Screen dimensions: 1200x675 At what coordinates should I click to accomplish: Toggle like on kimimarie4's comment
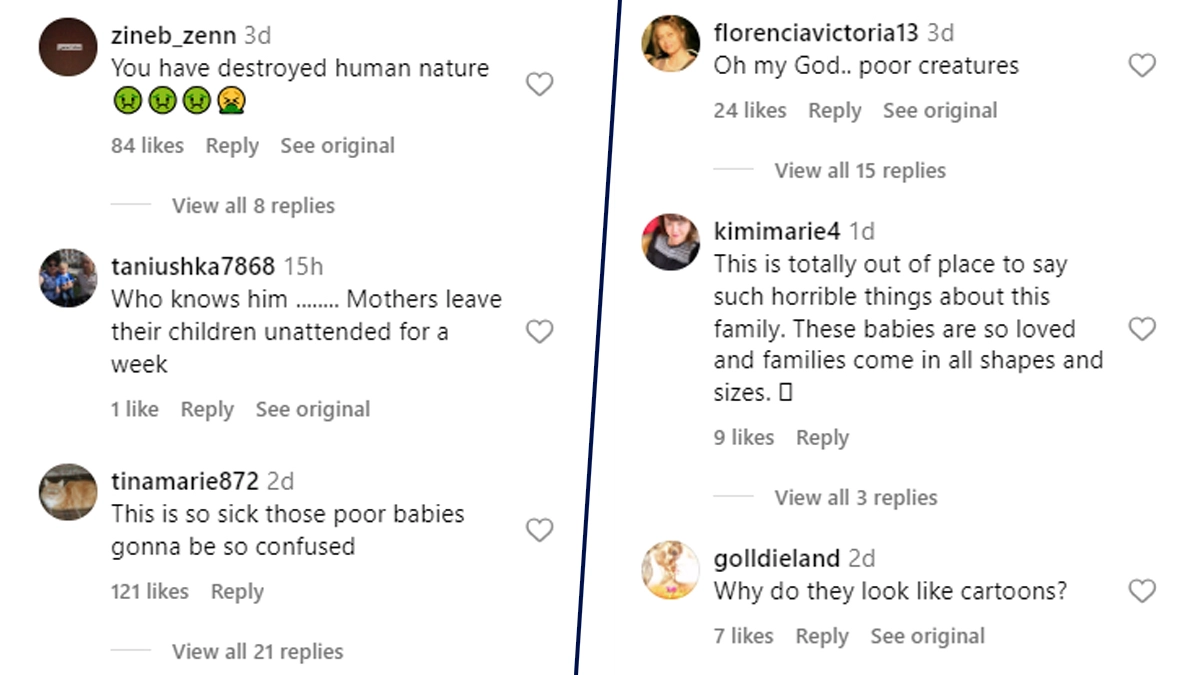1142,329
